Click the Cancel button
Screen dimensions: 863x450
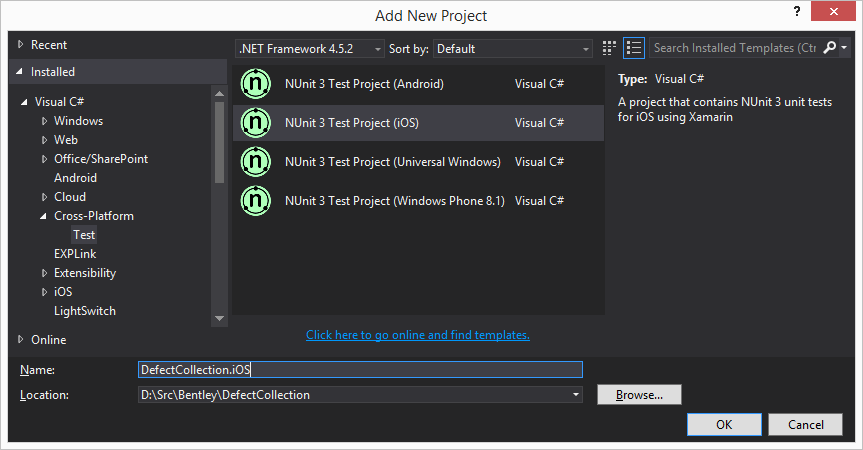tap(805, 425)
